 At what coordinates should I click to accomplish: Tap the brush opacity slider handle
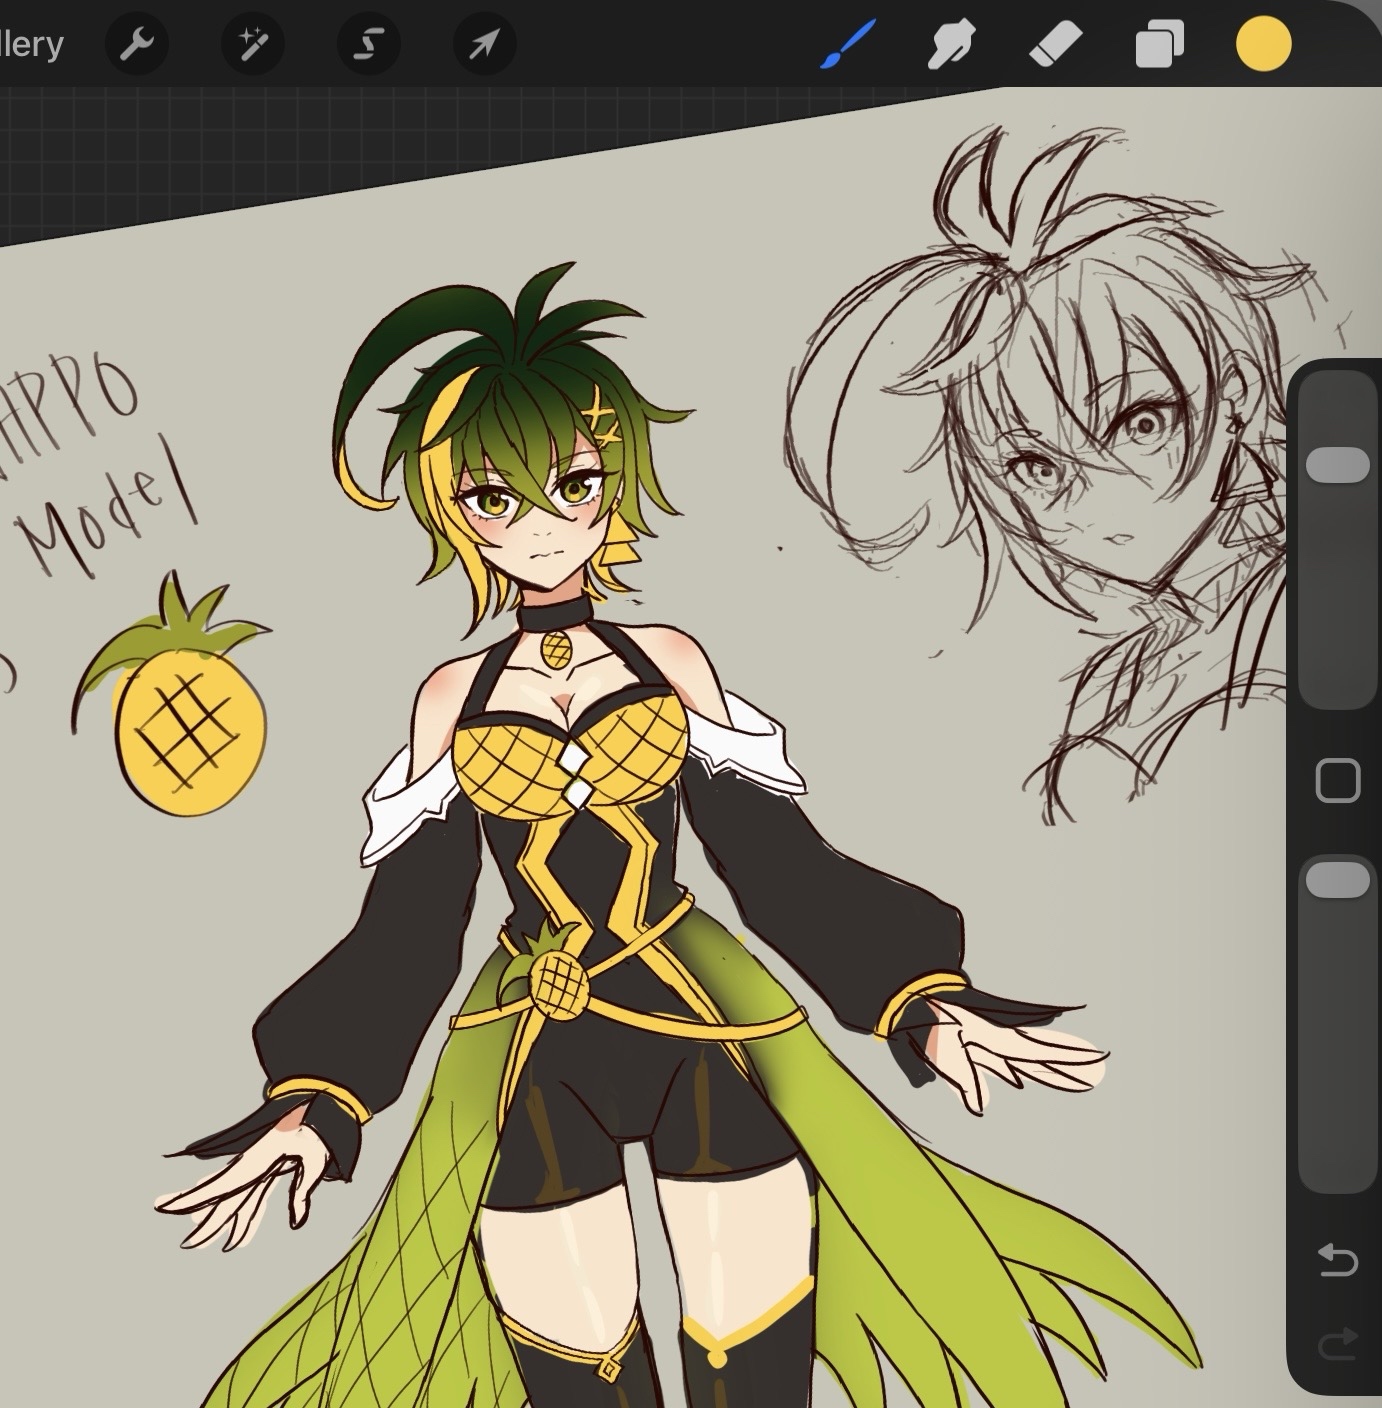click(x=1338, y=880)
